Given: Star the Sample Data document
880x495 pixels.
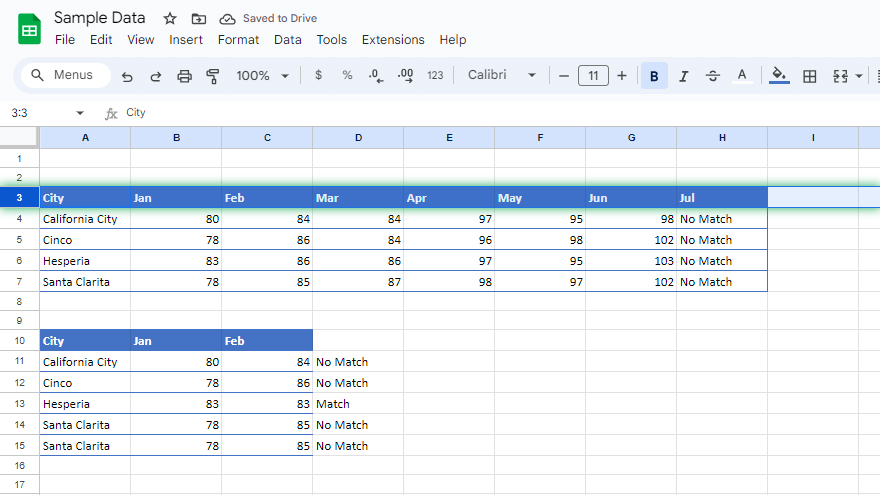Looking at the screenshot, I should (x=169, y=19).
